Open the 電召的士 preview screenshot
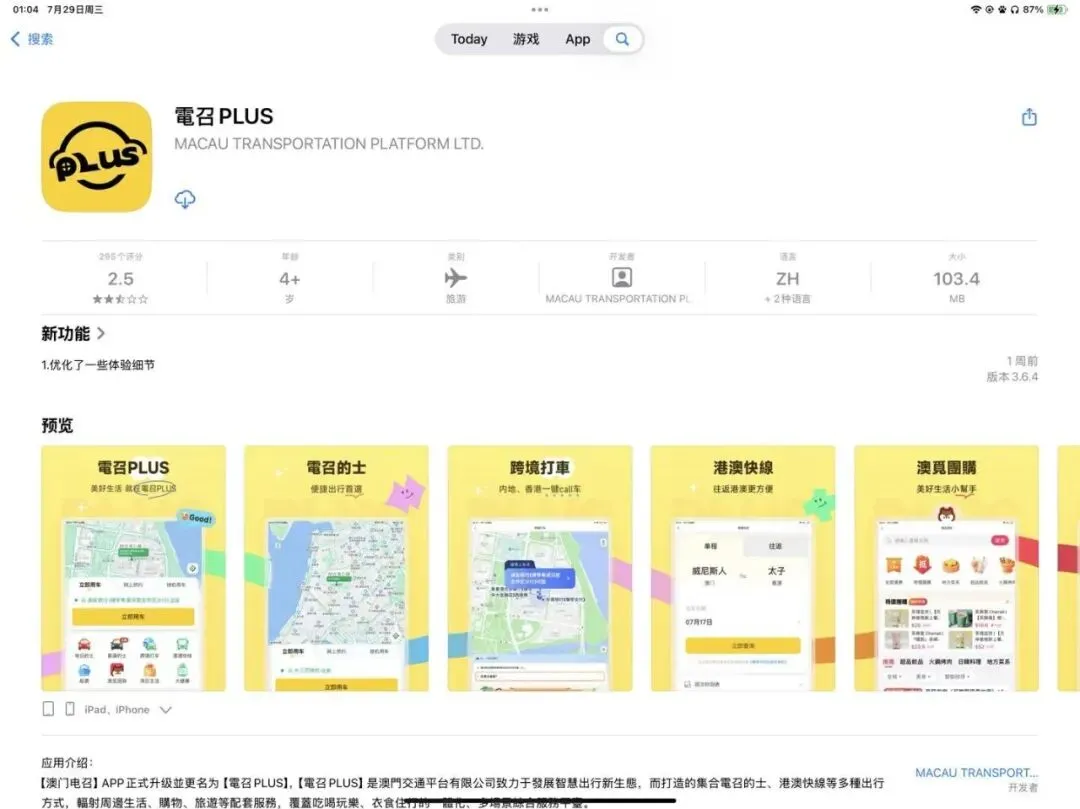The width and height of the screenshot is (1080, 809). [336, 568]
